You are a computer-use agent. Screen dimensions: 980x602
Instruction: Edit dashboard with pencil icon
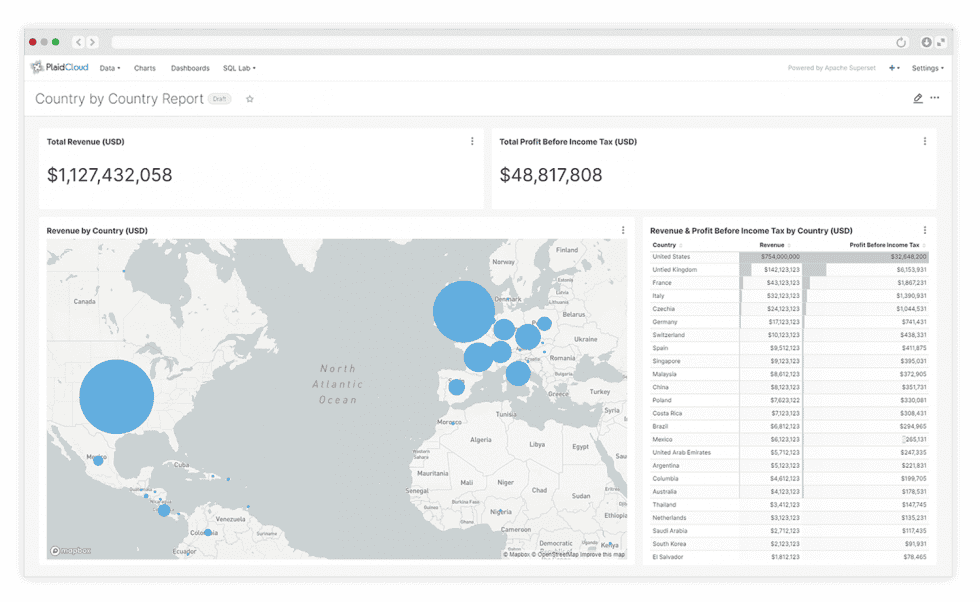point(918,98)
